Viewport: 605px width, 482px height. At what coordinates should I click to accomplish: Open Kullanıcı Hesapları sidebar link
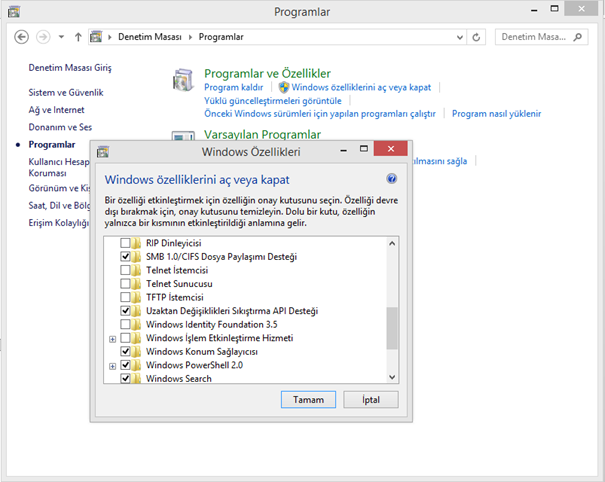tap(59, 167)
